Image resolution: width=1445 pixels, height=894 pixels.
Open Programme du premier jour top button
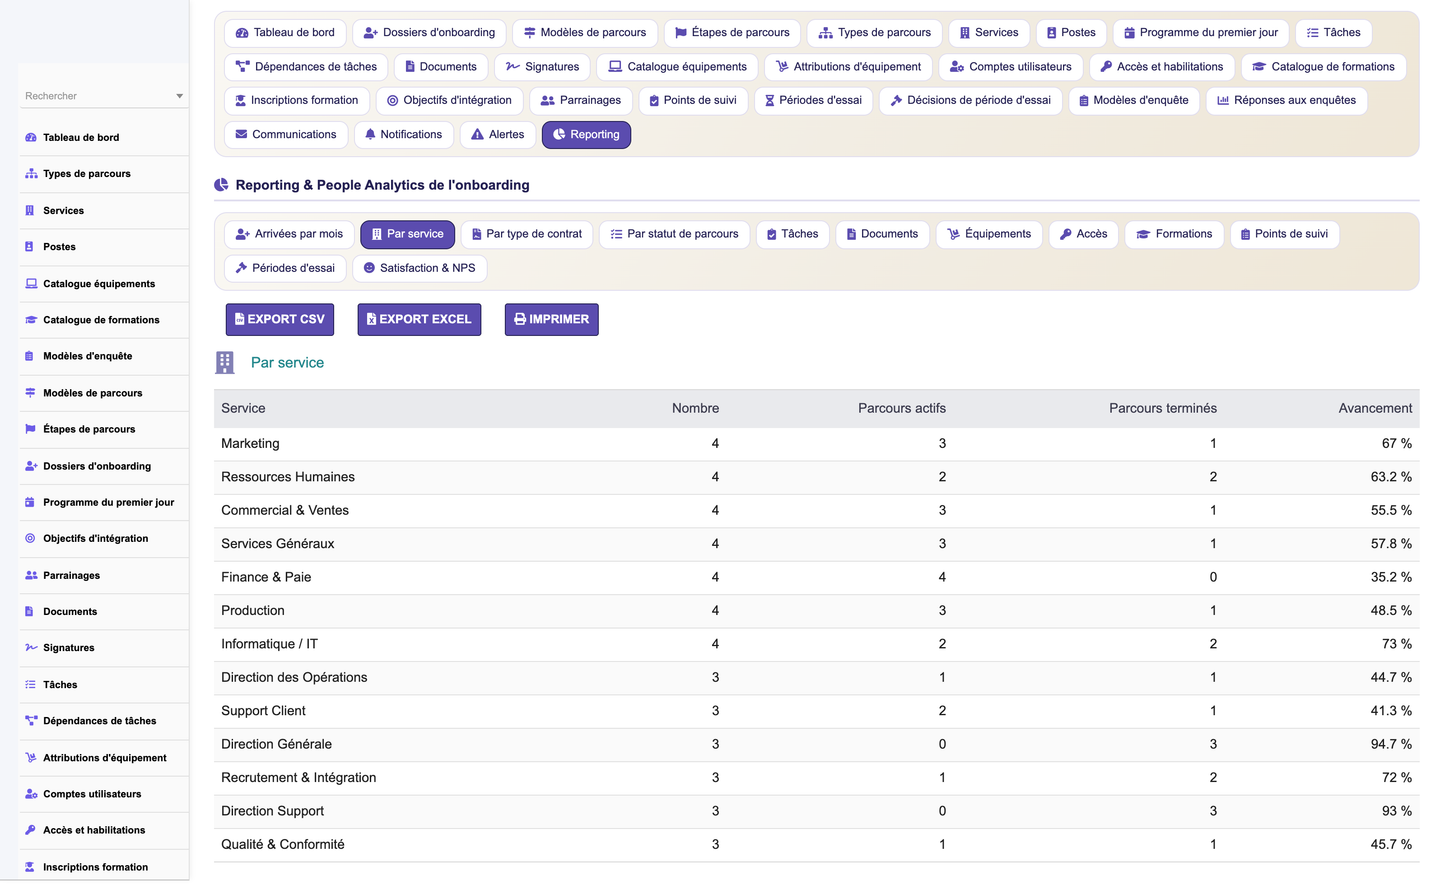coord(1200,33)
